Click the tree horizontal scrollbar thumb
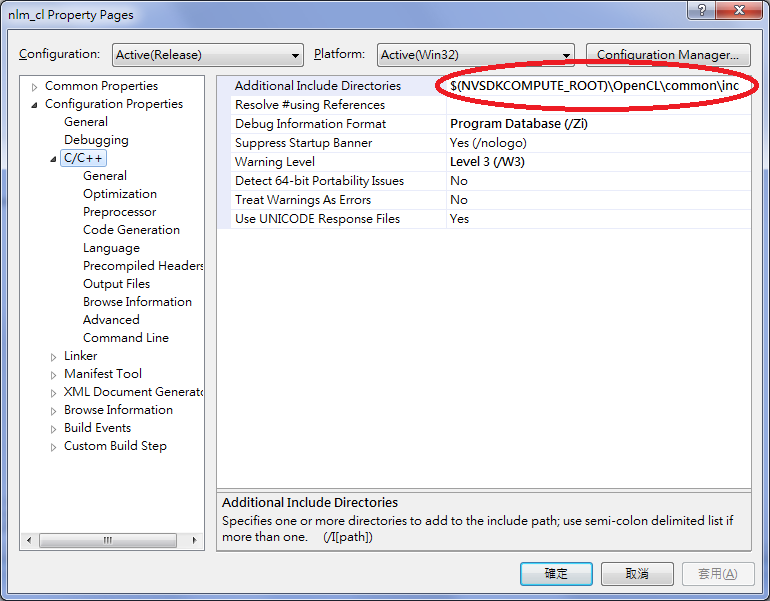This screenshot has width=770, height=601. [108, 541]
